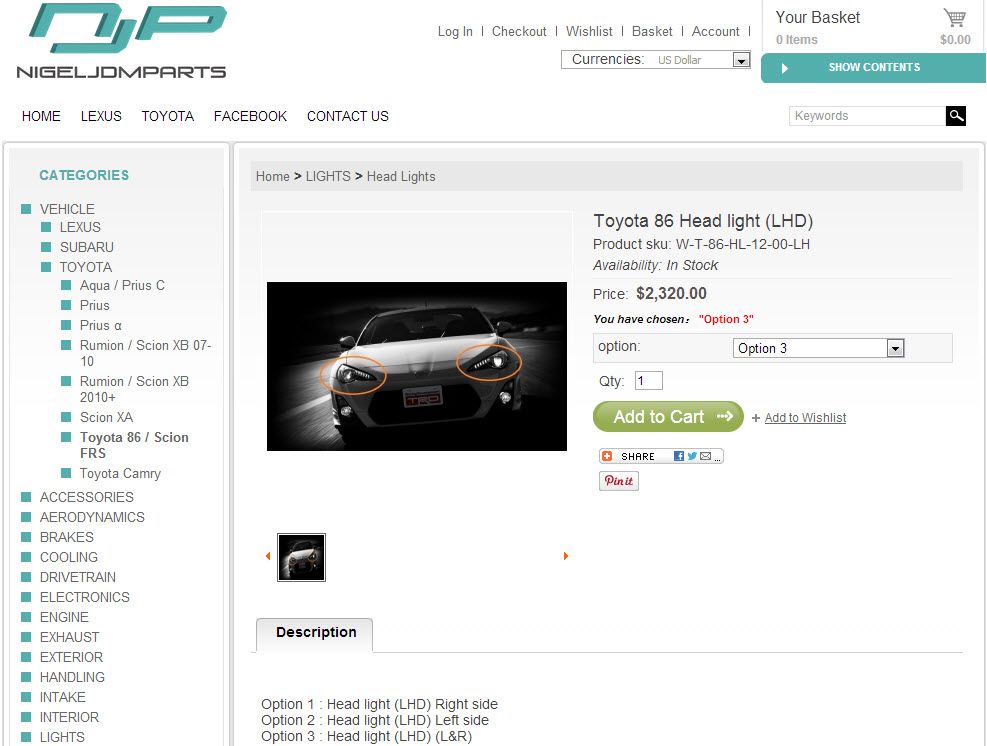Click the search magnifier icon

click(x=956, y=116)
